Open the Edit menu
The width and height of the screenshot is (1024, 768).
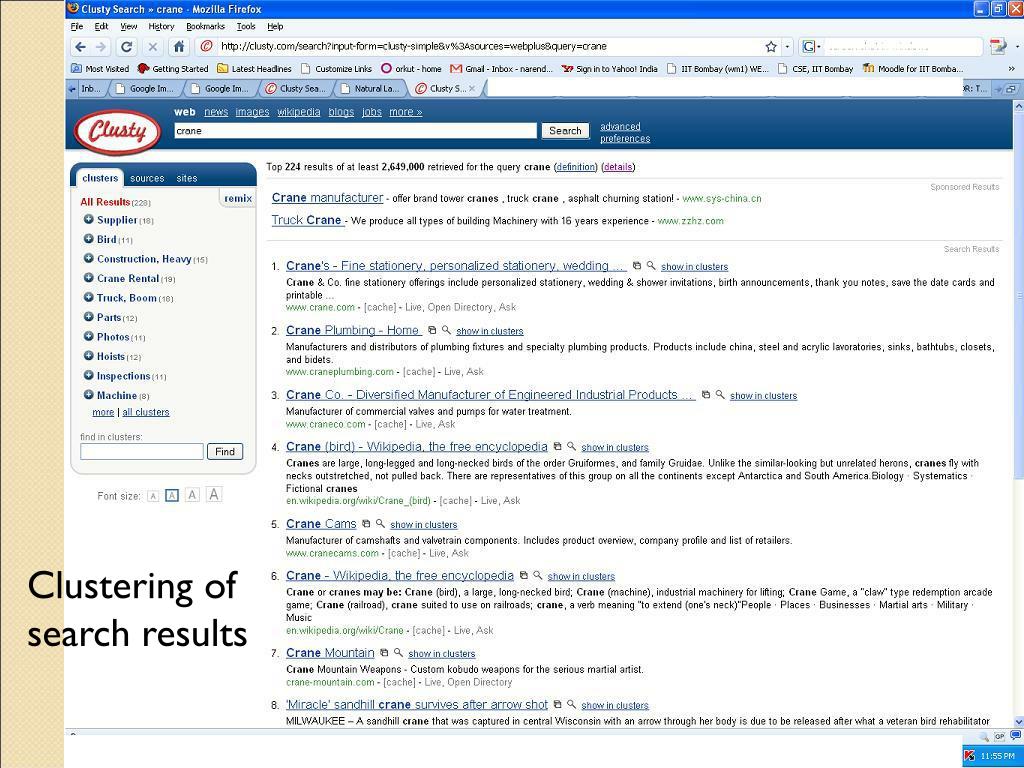point(101,26)
